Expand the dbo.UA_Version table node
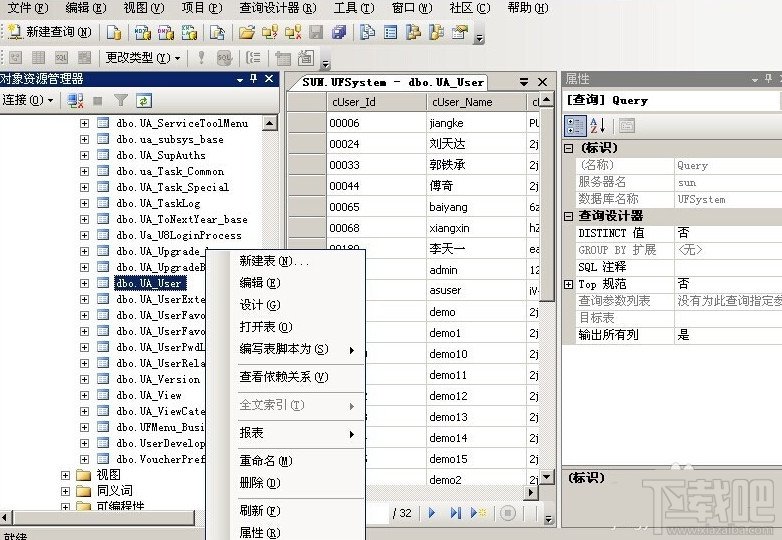Image resolution: width=782 pixels, height=540 pixels. [x=84, y=379]
